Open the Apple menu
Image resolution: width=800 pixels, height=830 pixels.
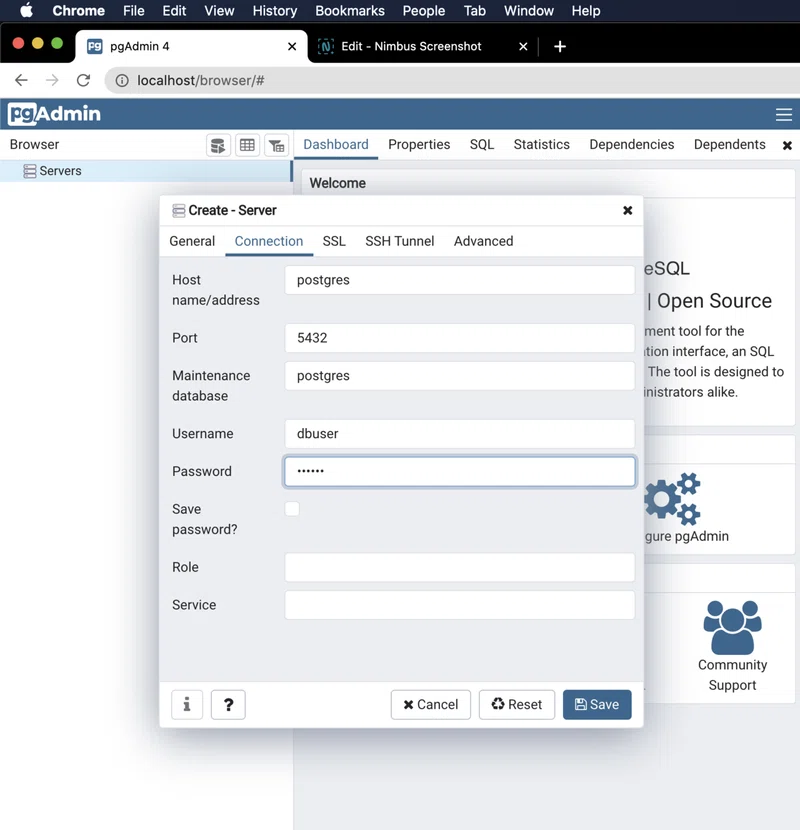point(26,11)
